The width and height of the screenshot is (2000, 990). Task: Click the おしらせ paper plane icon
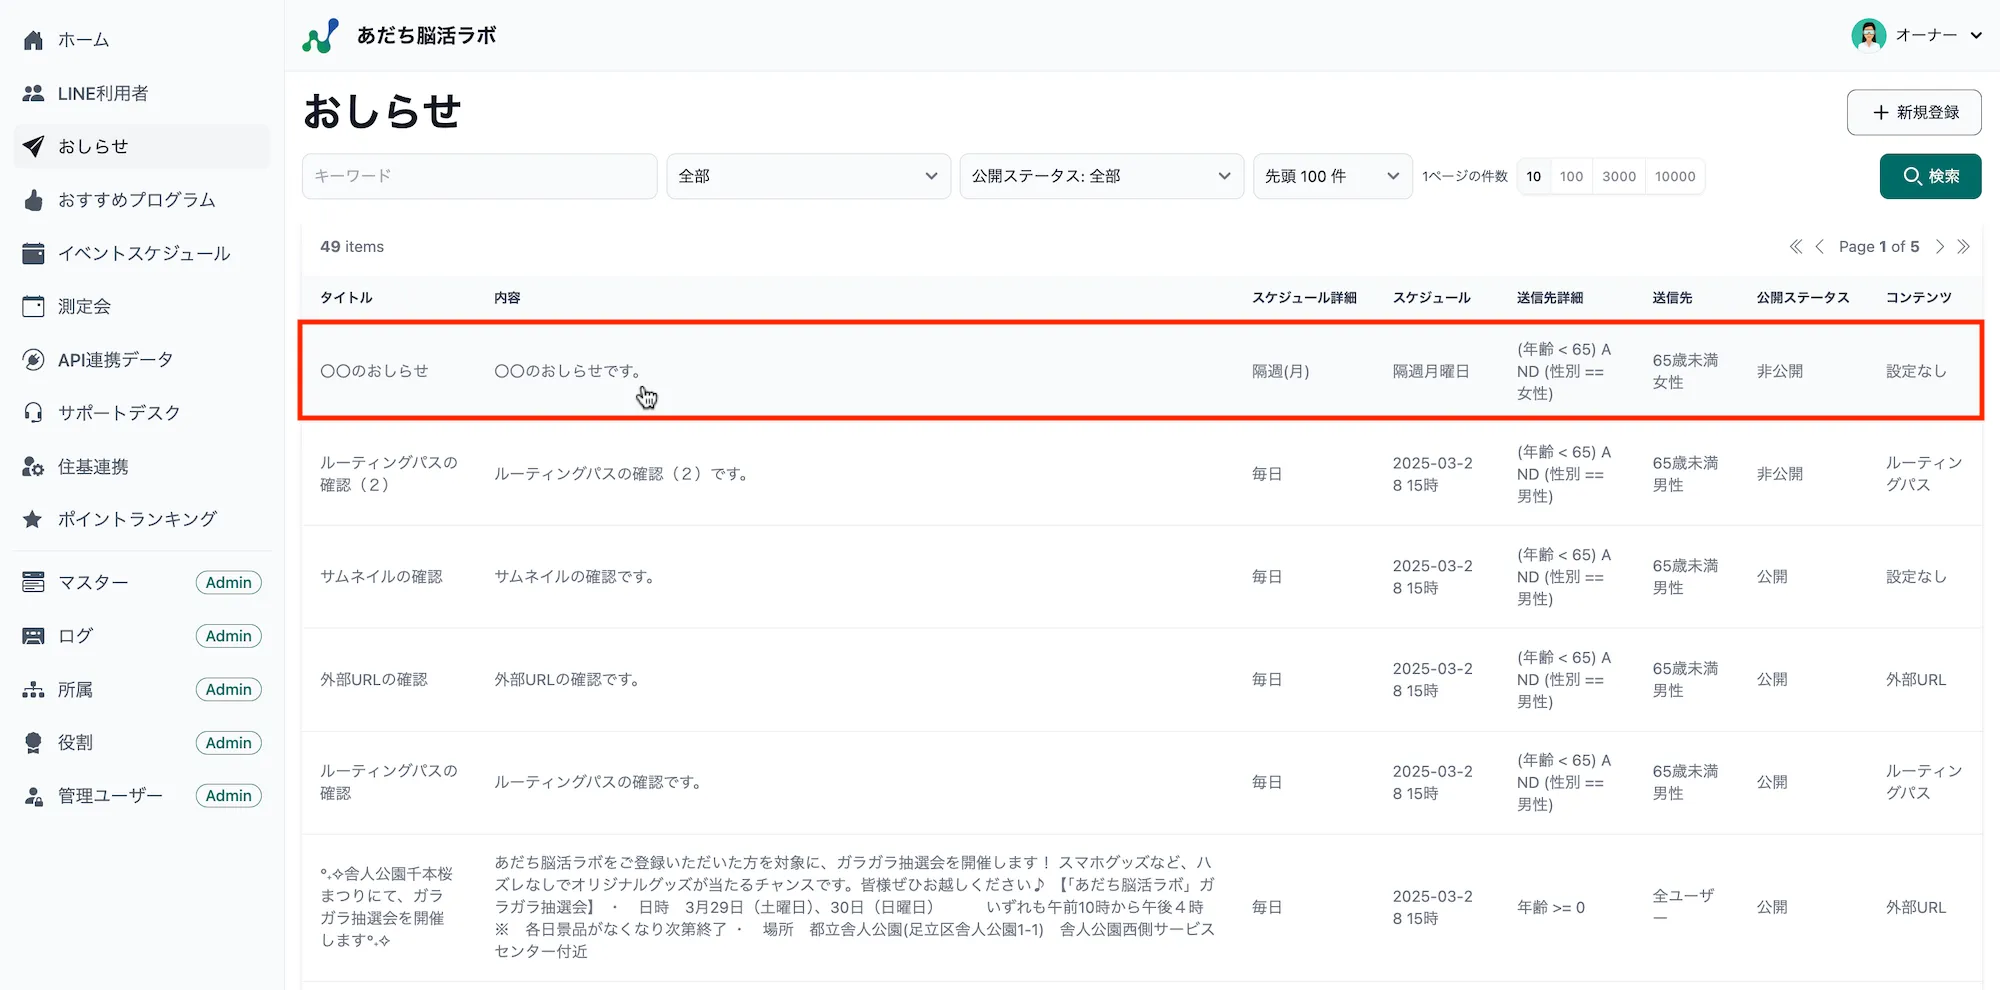pos(33,146)
